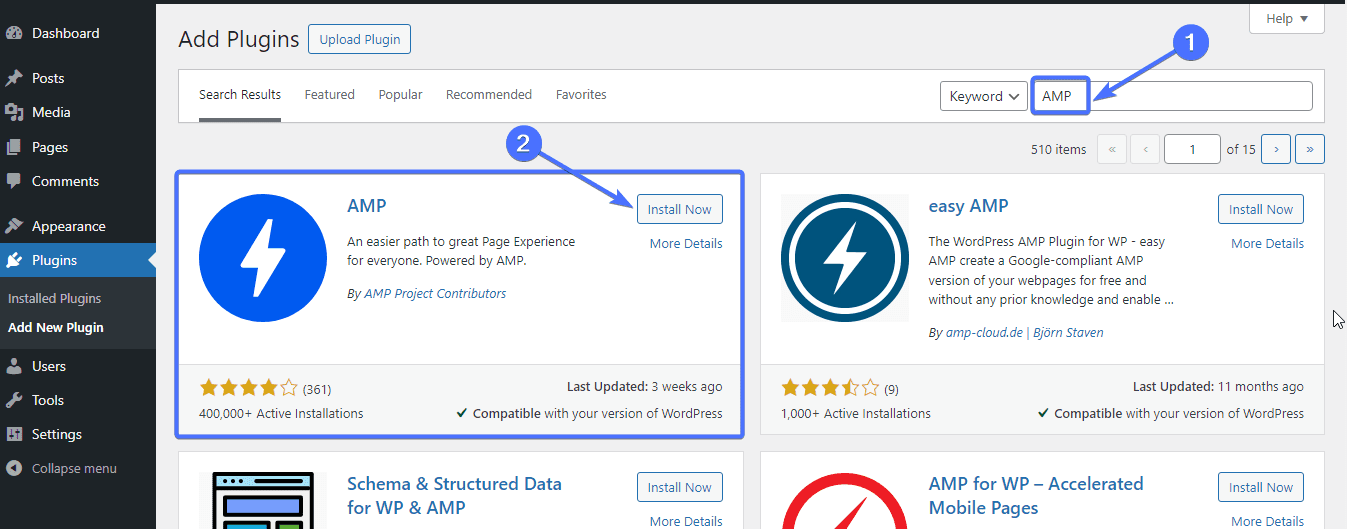The width and height of the screenshot is (1347, 529).
Task: Open the Recommended plugins tab
Action: click(489, 95)
